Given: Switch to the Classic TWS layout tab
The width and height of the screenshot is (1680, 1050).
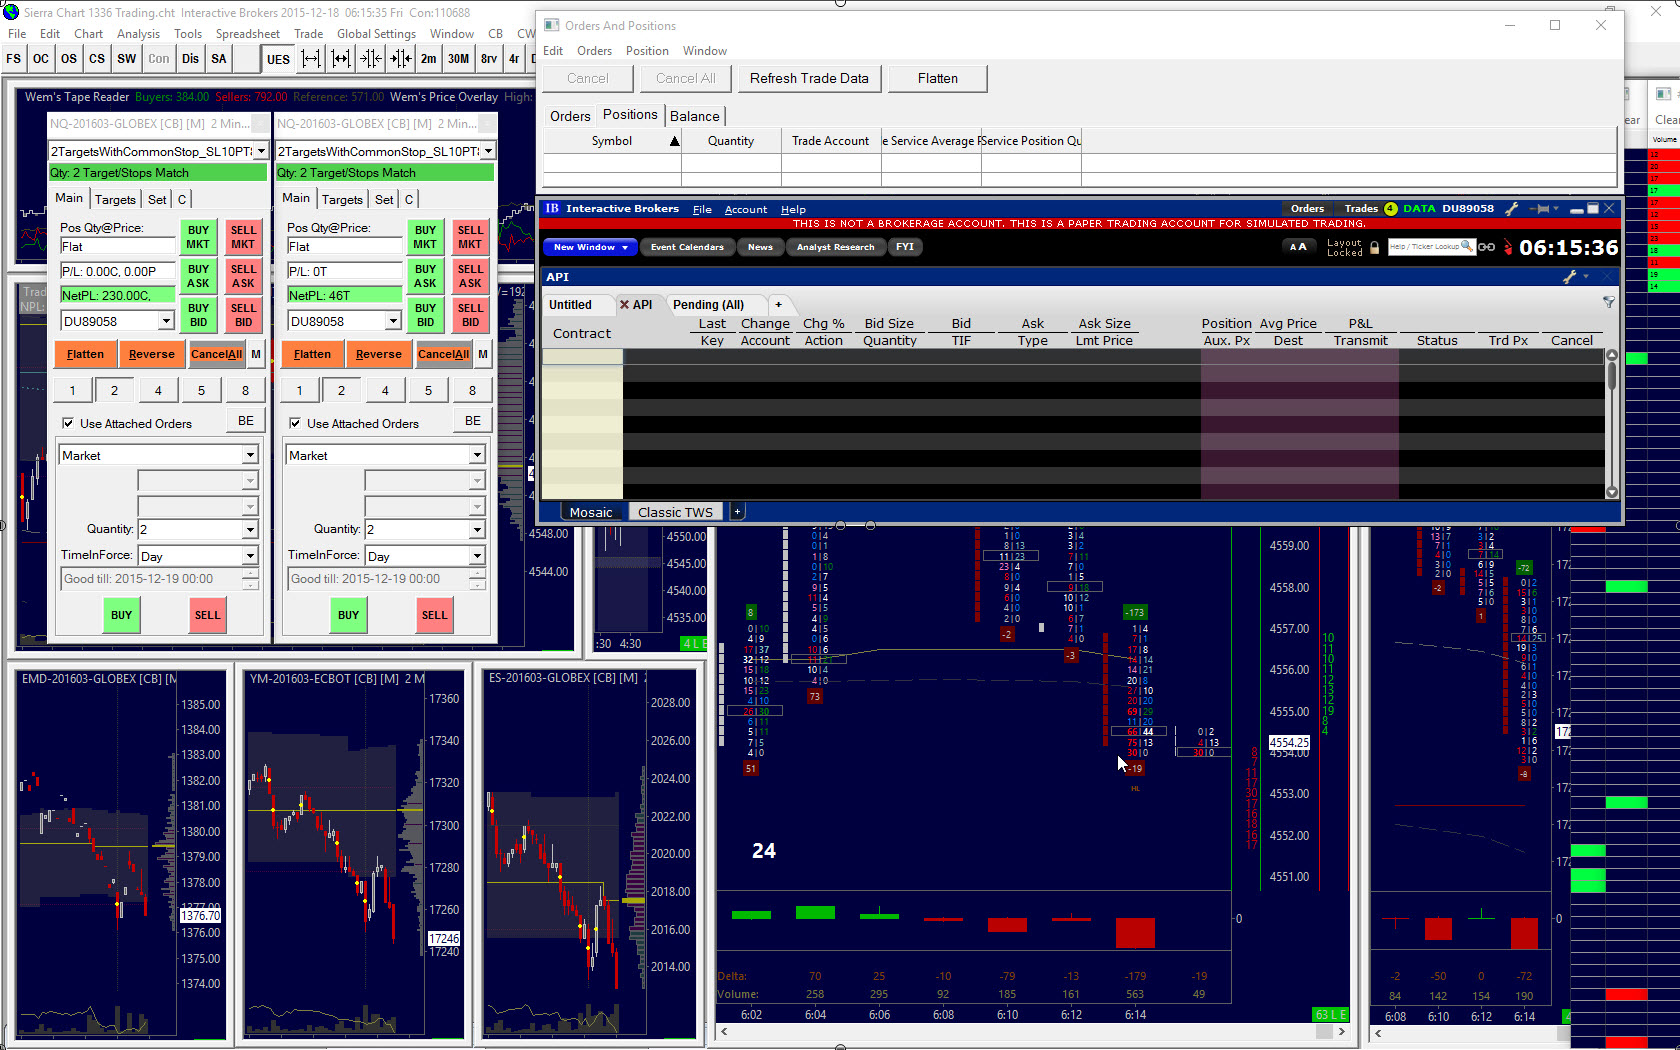Looking at the screenshot, I should [x=675, y=512].
